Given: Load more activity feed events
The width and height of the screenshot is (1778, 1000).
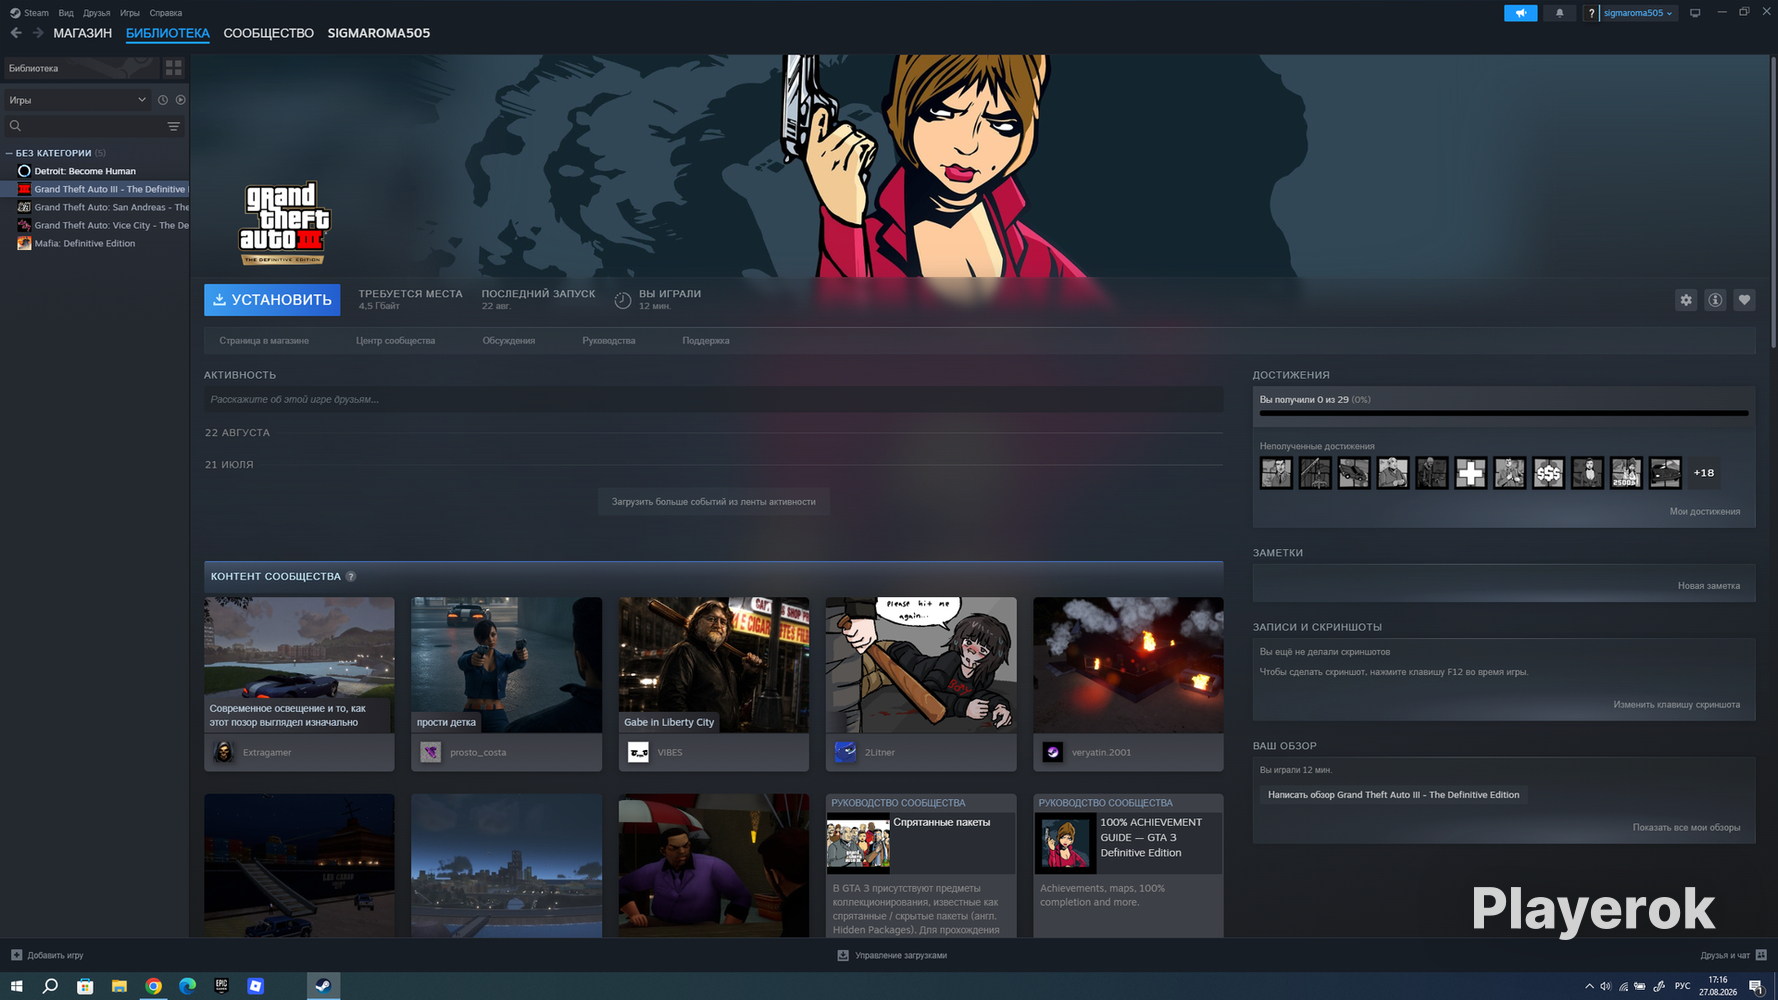Looking at the screenshot, I should [x=714, y=502].
